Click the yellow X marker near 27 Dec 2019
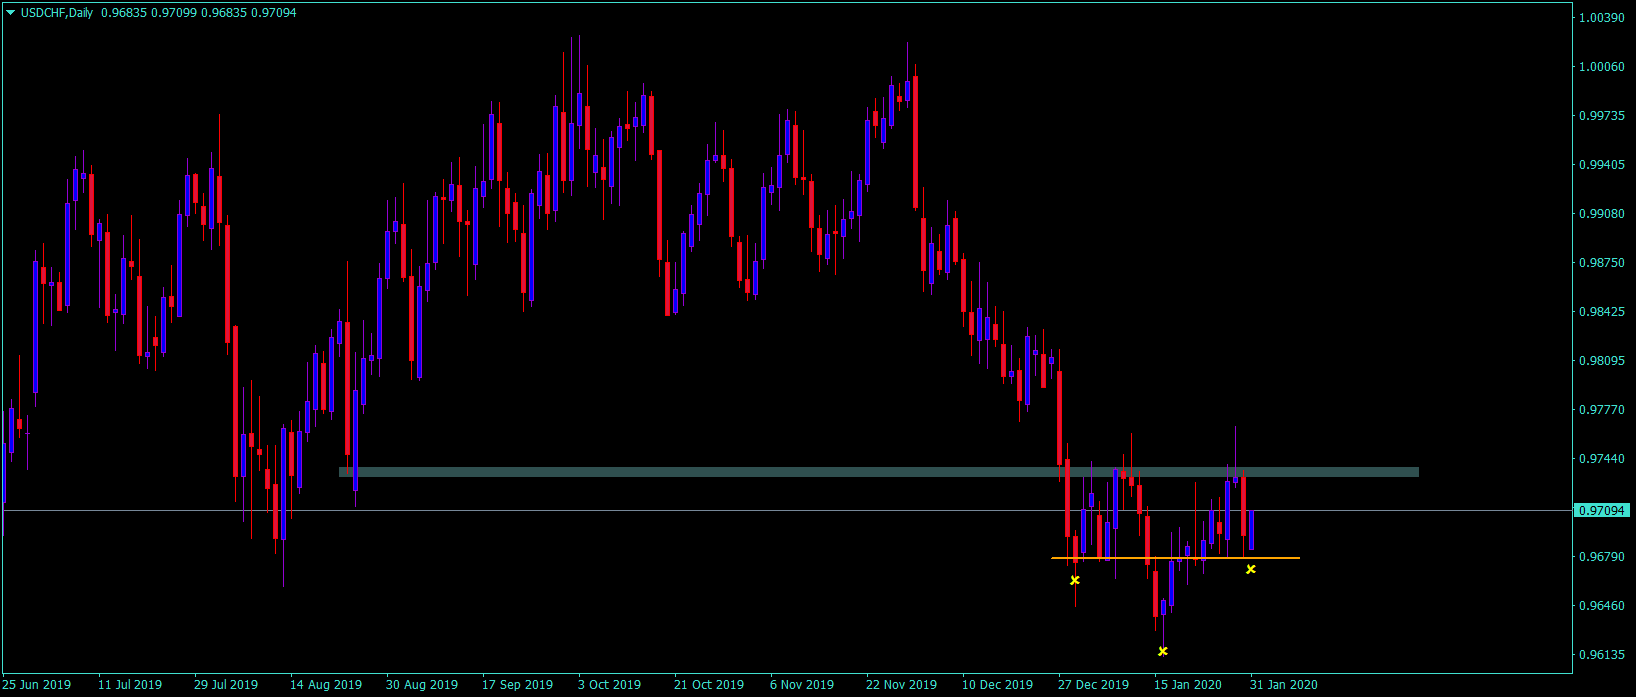 coord(1075,580)
